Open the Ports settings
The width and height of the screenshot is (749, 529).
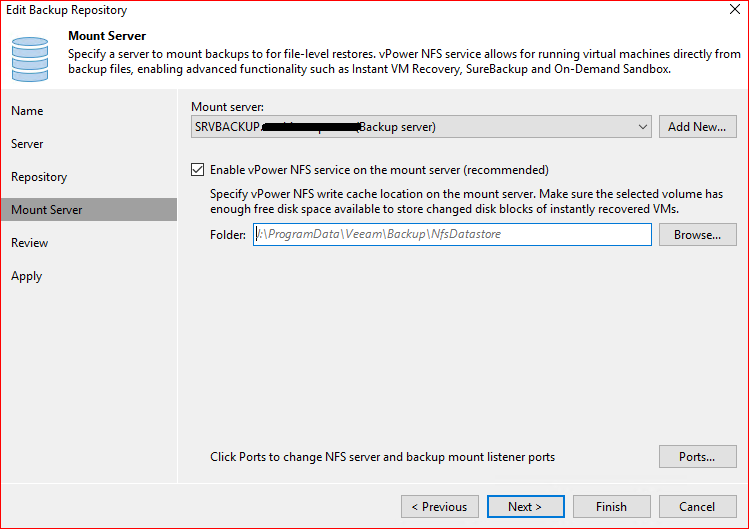[697, 457]
